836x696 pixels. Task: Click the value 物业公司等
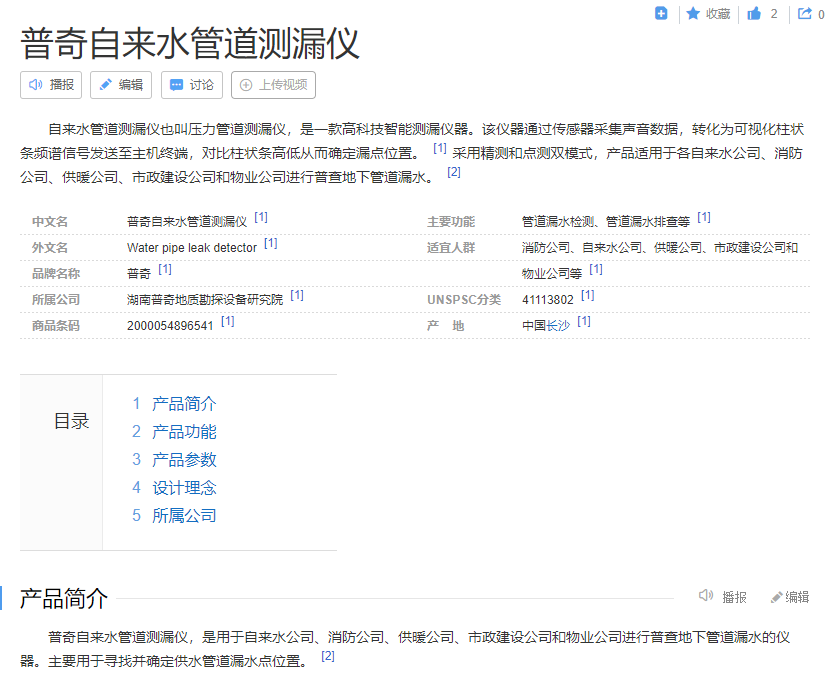552,274
